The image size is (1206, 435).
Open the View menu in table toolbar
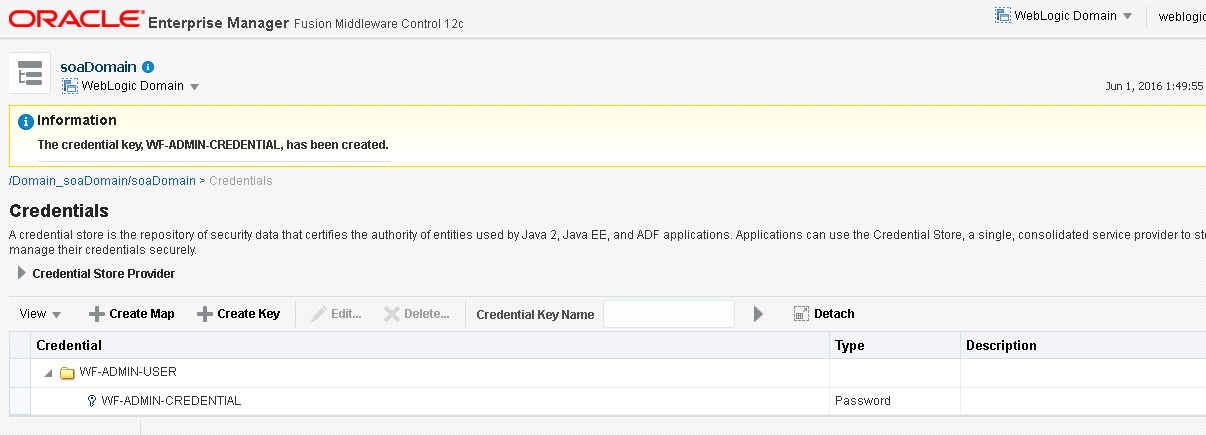pos(40,314)
